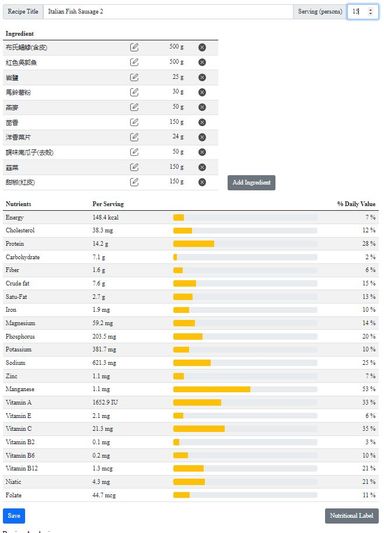Delete the 30 g ingredient row
The height and width of the screenshot is (533, 384).
tap(202, 92)
